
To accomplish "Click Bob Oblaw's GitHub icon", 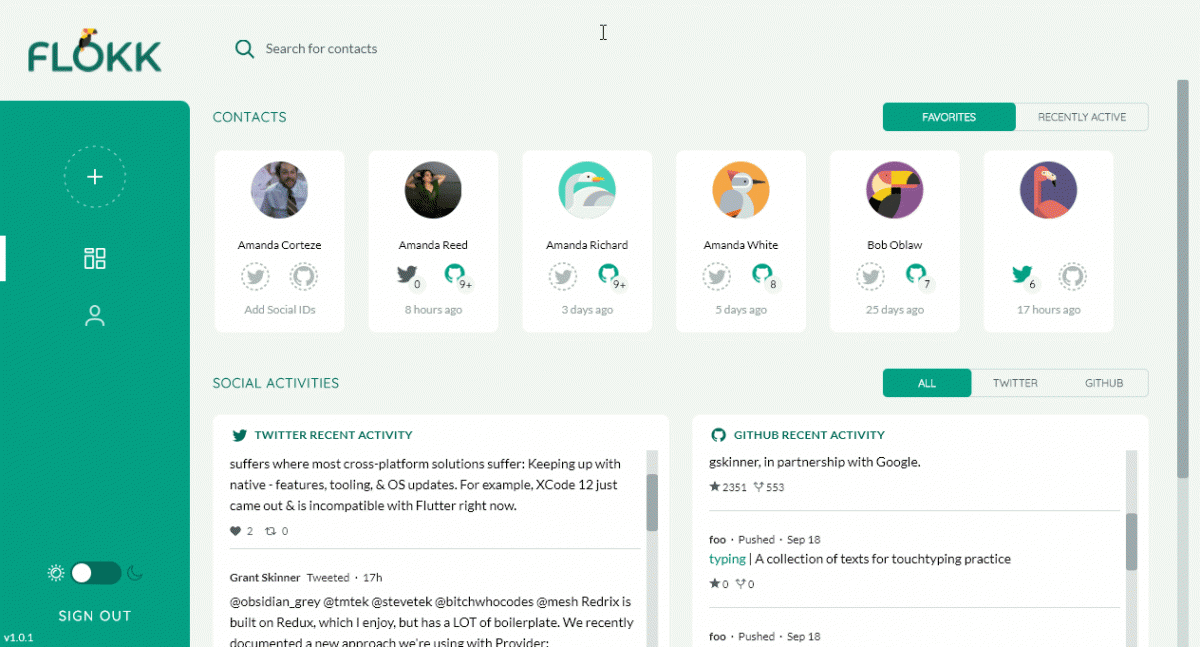I will coord(918,275).
